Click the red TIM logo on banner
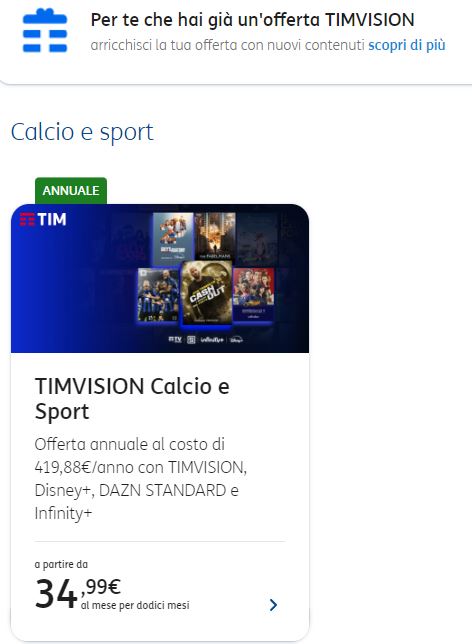The width and height of the screenshot is (472, 644). [x=43, y=219]
